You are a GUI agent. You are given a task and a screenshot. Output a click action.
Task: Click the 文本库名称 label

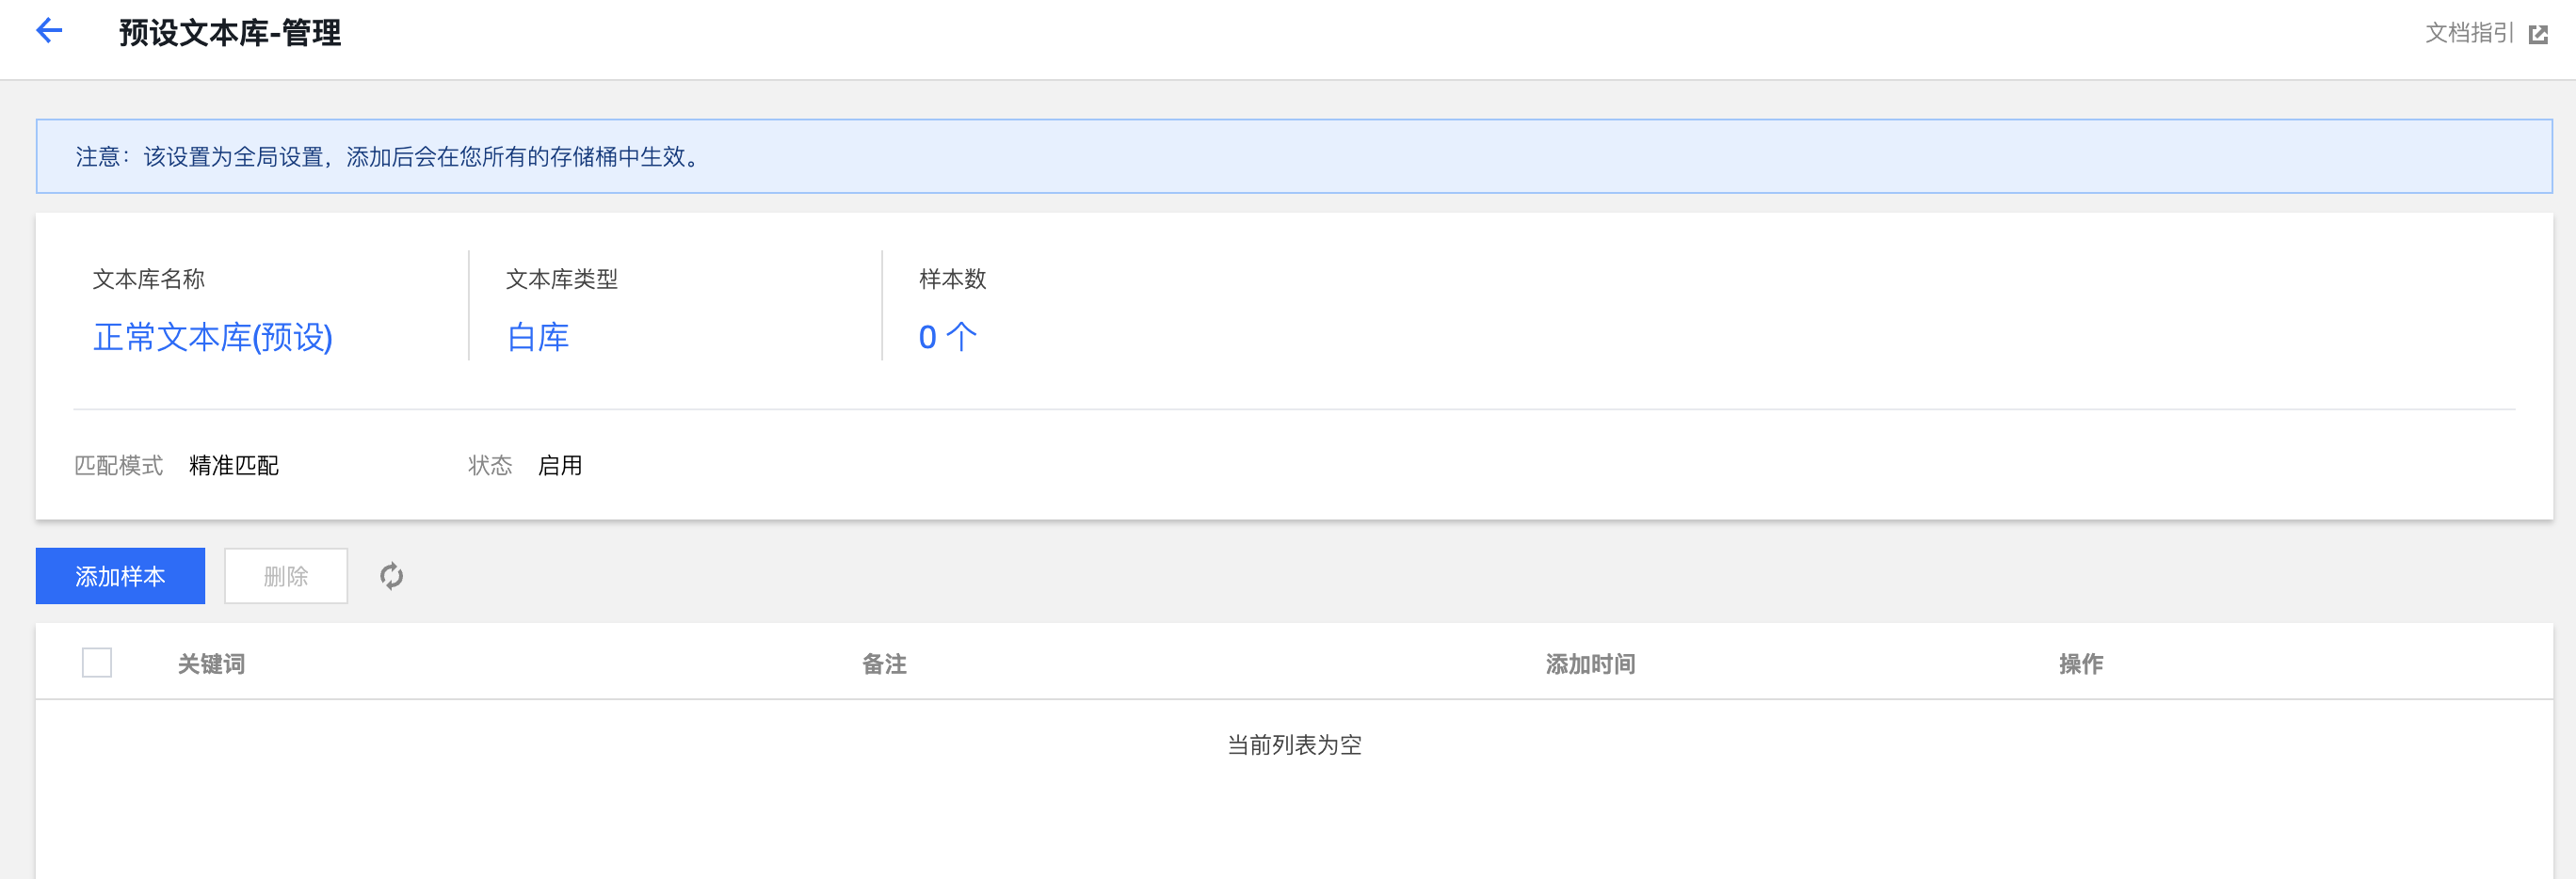coord(149,279)
